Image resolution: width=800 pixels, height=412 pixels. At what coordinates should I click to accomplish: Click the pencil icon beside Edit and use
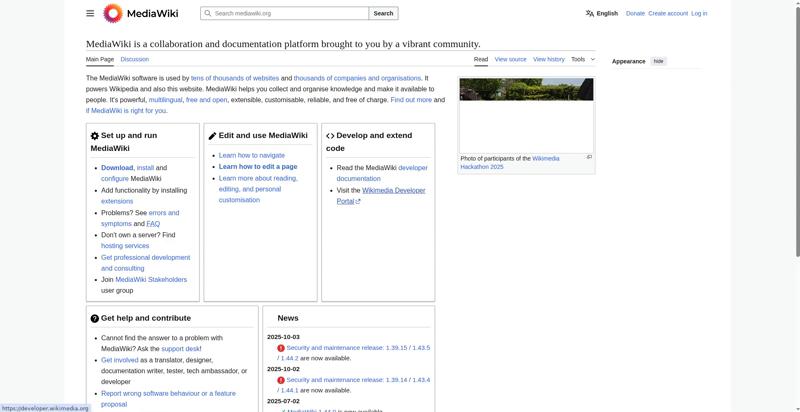coord(212,136)
